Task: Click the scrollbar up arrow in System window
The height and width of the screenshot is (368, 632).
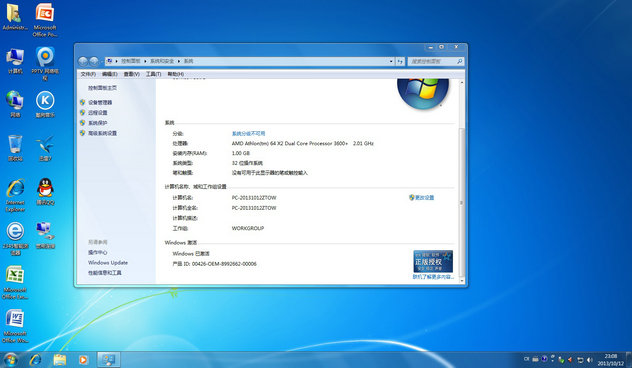Action: point(462,82)
